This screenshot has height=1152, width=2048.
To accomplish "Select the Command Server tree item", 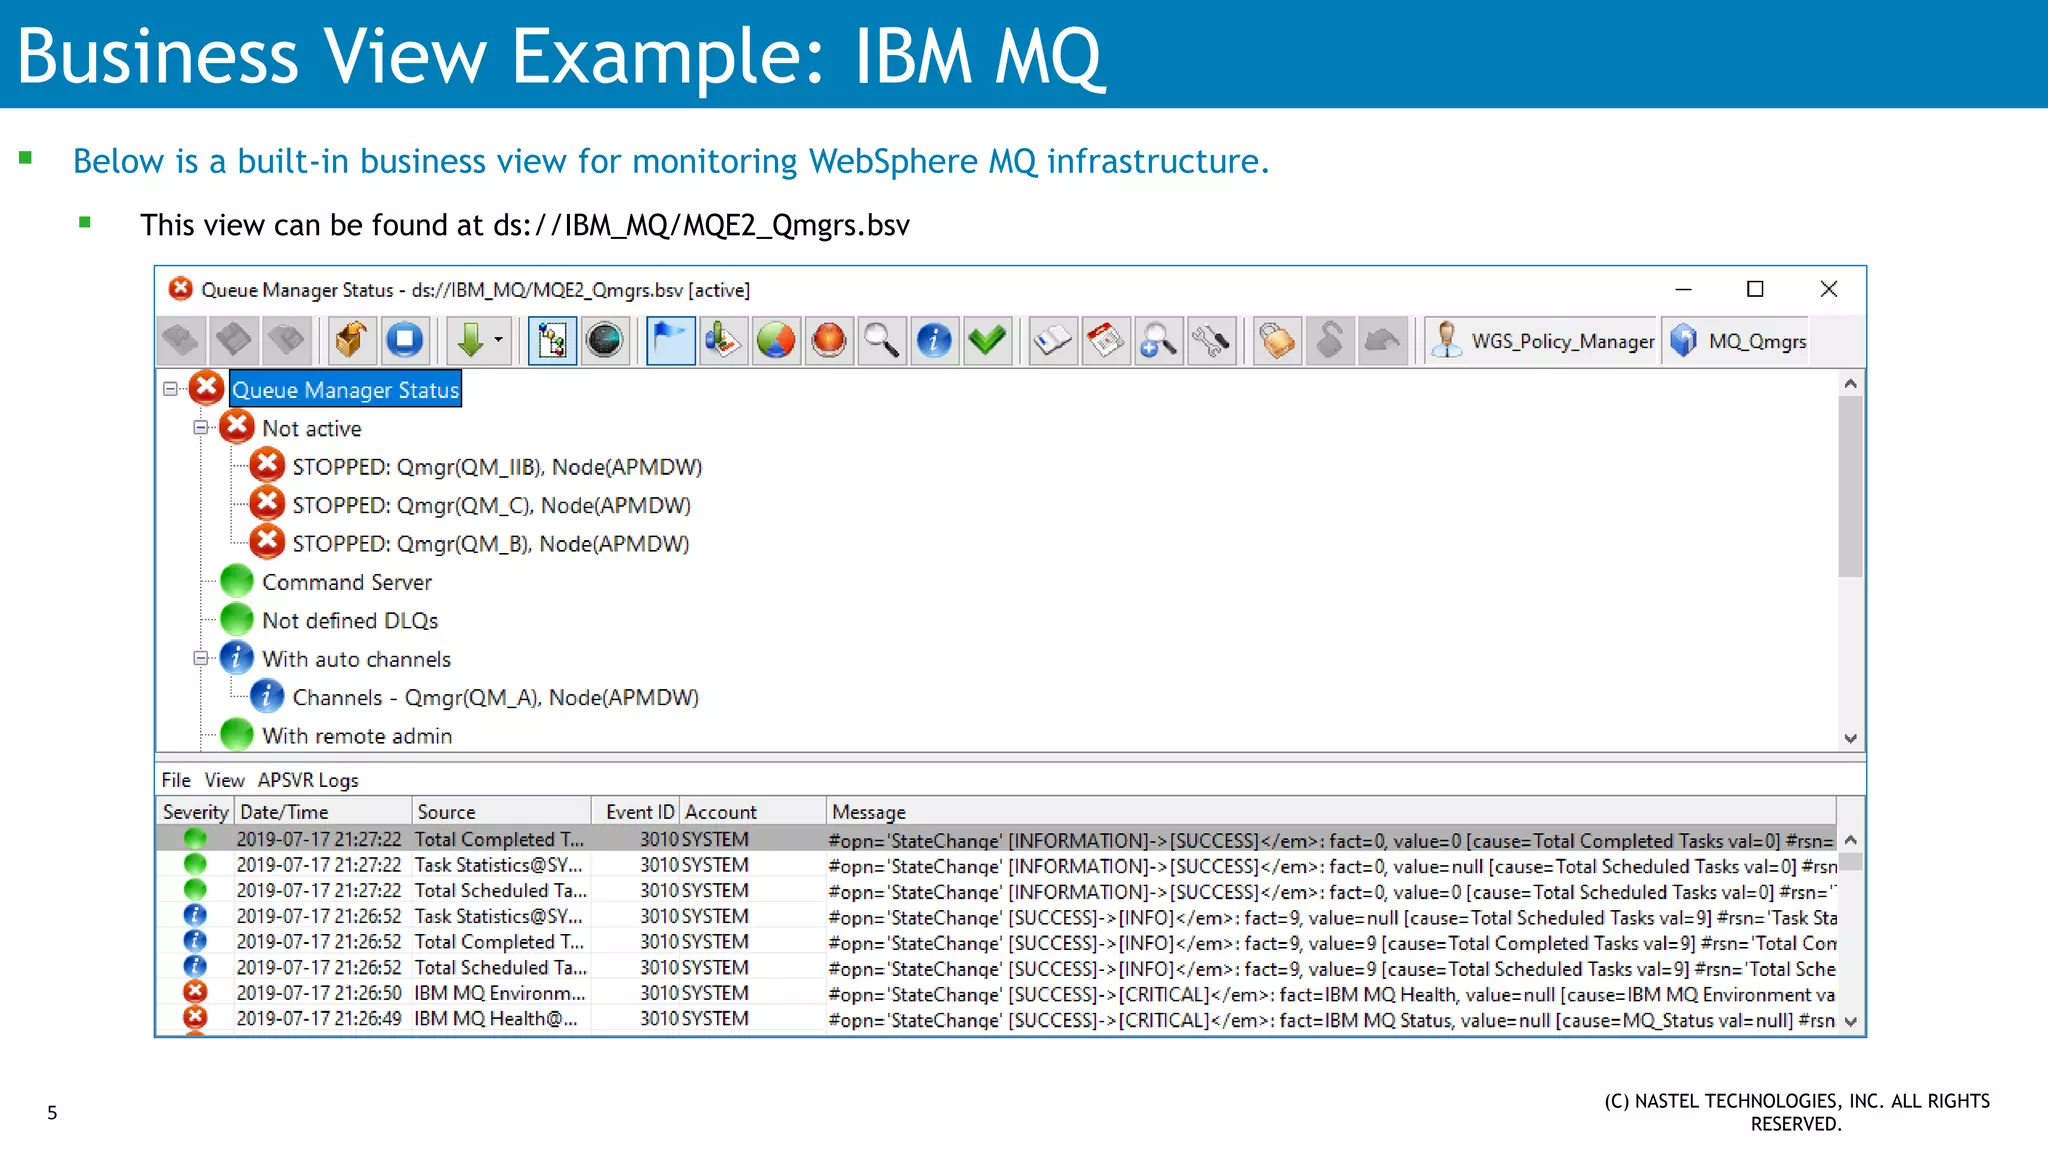I will [347, 582].
